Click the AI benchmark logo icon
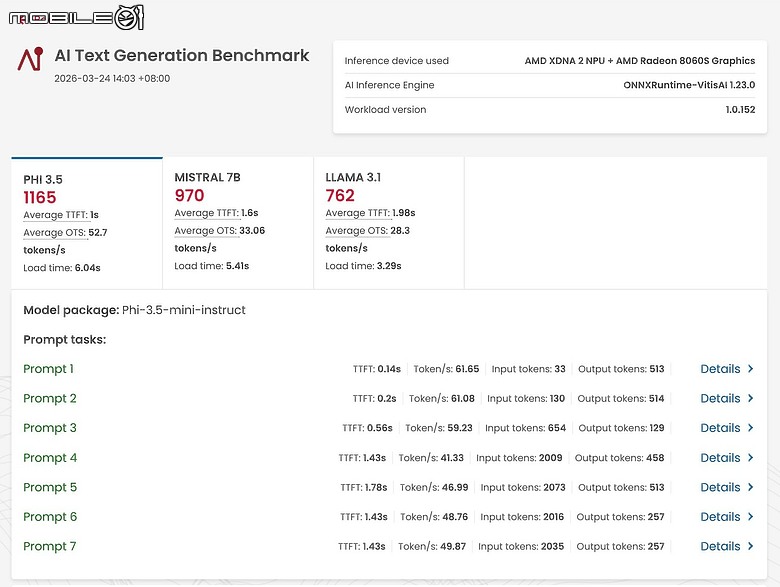This screenshot has height=587, width=780. pyautogui.click(x=30, y=58)
